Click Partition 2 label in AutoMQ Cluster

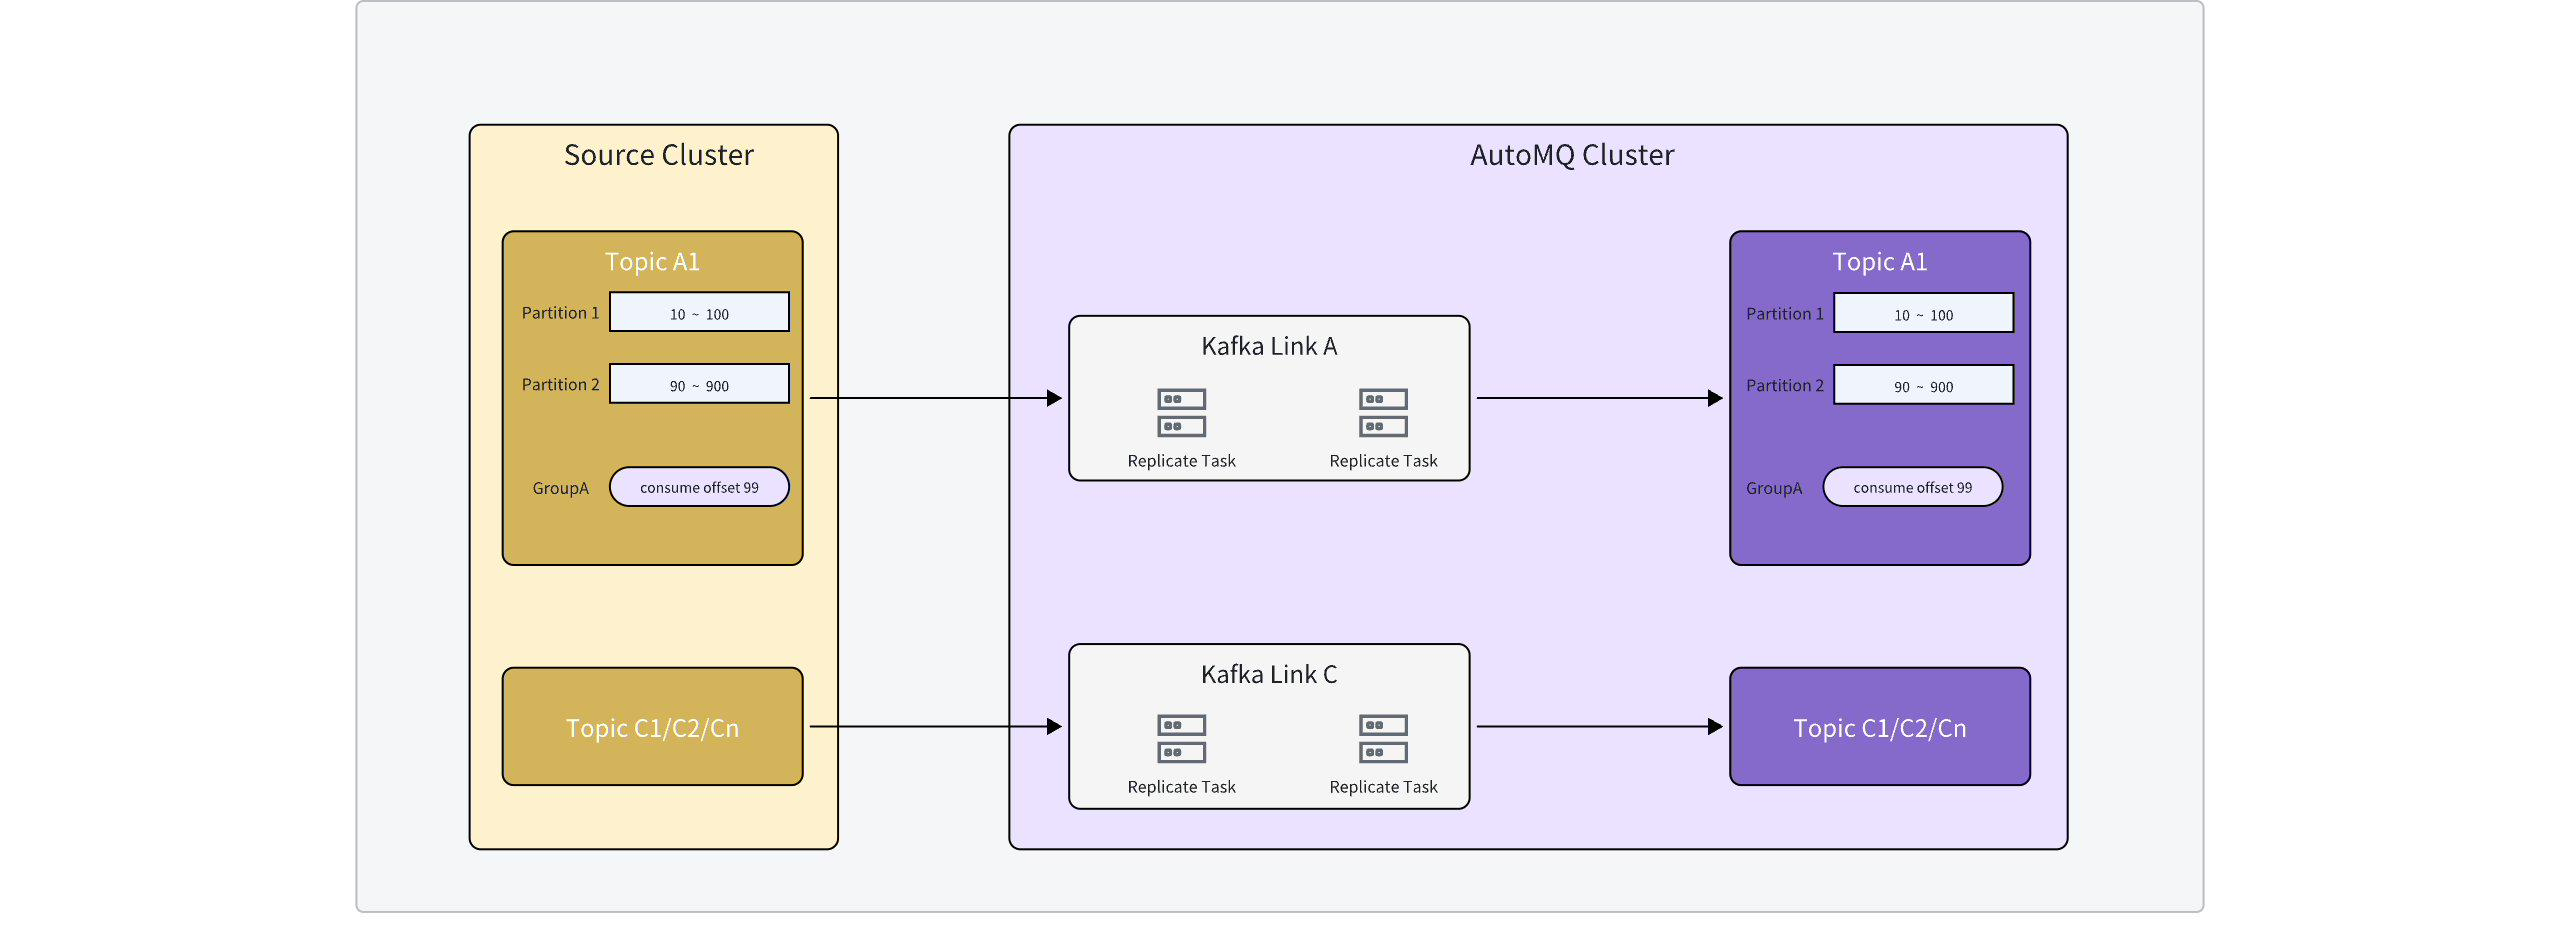[x=1784, y=386]
